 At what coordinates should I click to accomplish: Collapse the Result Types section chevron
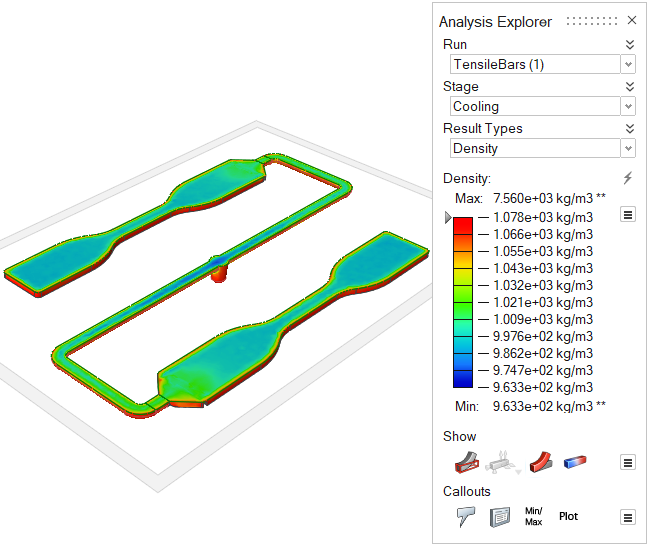(x=629, y=128)
